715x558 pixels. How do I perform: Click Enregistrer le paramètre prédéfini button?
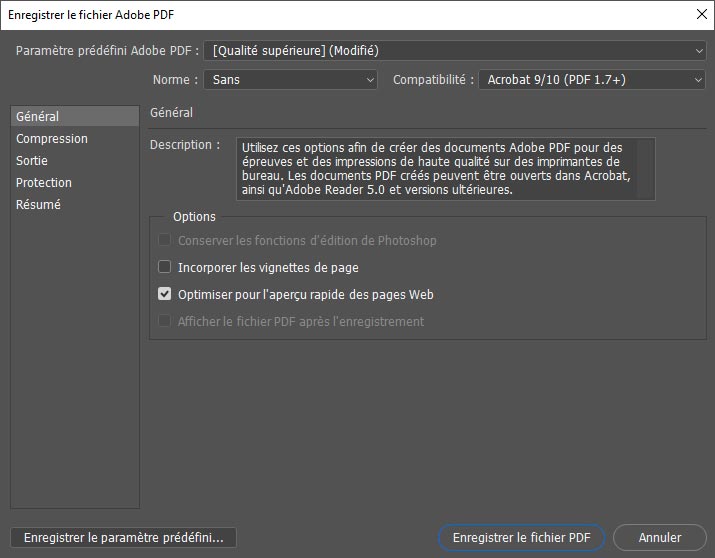[123, 538]
